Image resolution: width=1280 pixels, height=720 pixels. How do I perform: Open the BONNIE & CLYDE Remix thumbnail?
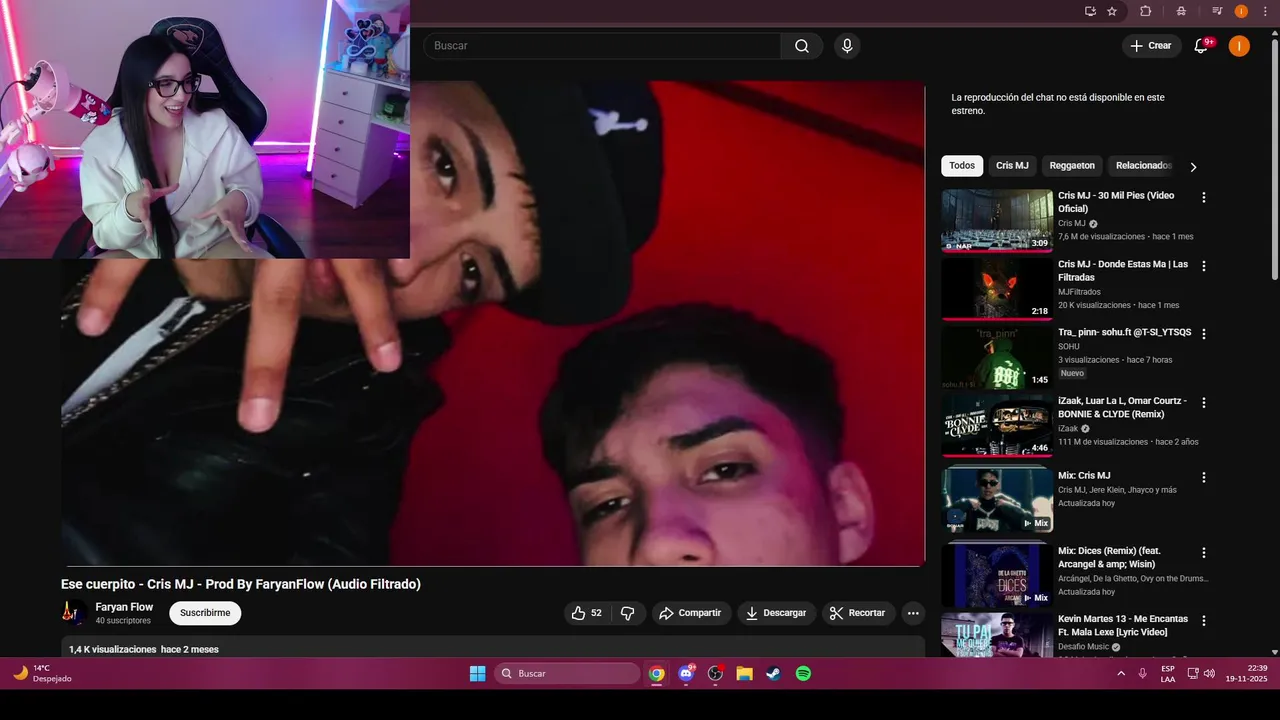tap(997, 425)
